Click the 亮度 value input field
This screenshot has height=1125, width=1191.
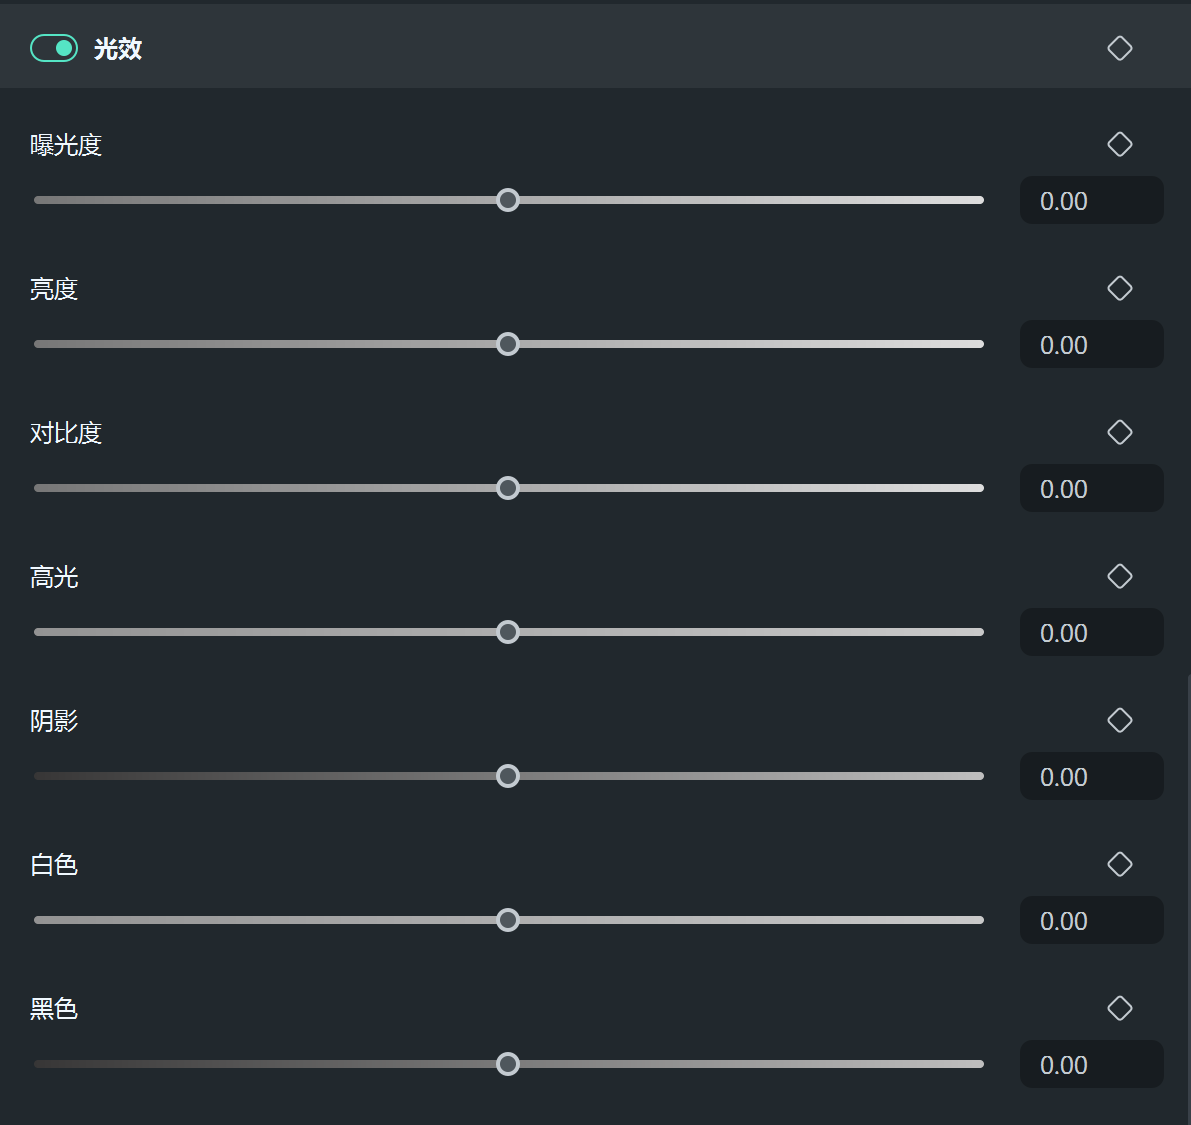pyautogui.click(x=1091, y=345)
